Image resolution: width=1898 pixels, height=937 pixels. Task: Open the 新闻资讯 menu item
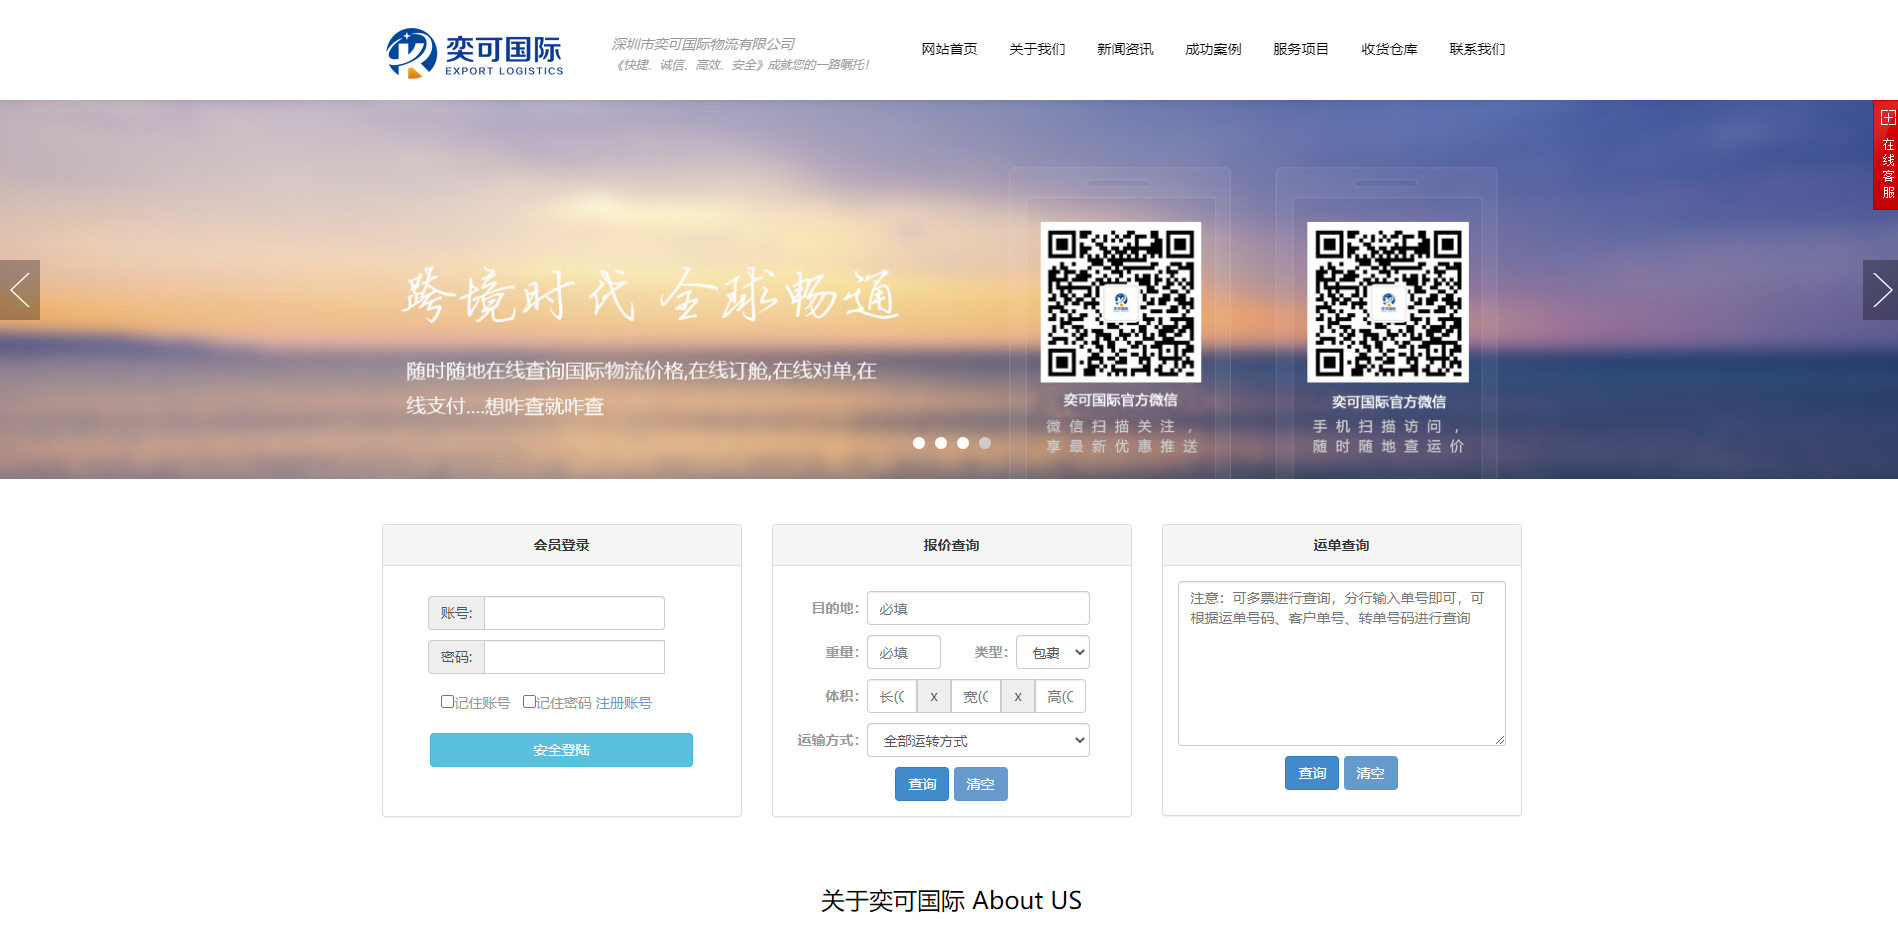point(1124,49)
